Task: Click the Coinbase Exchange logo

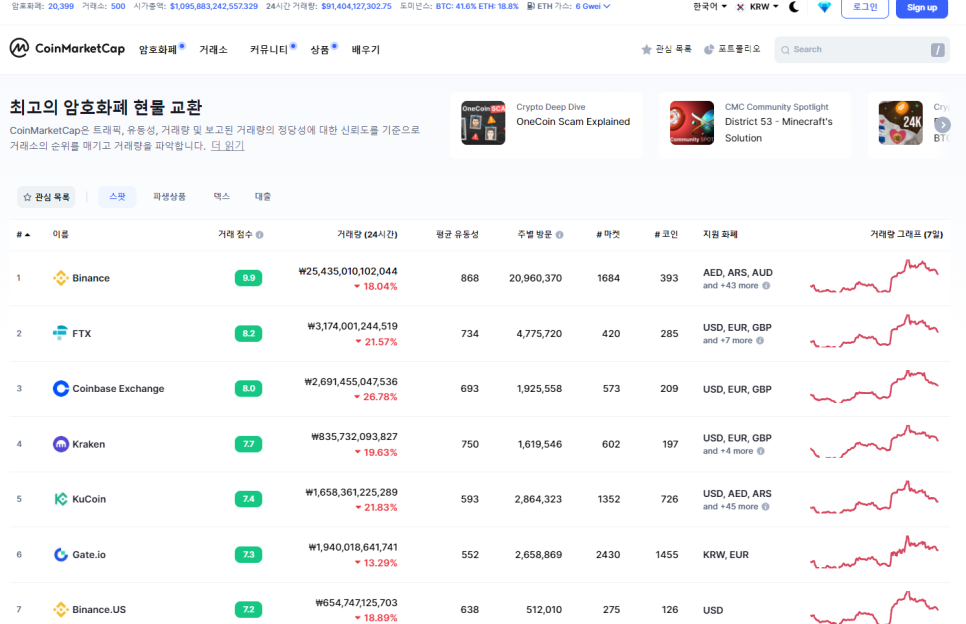Action: click(x=60, y=388)
